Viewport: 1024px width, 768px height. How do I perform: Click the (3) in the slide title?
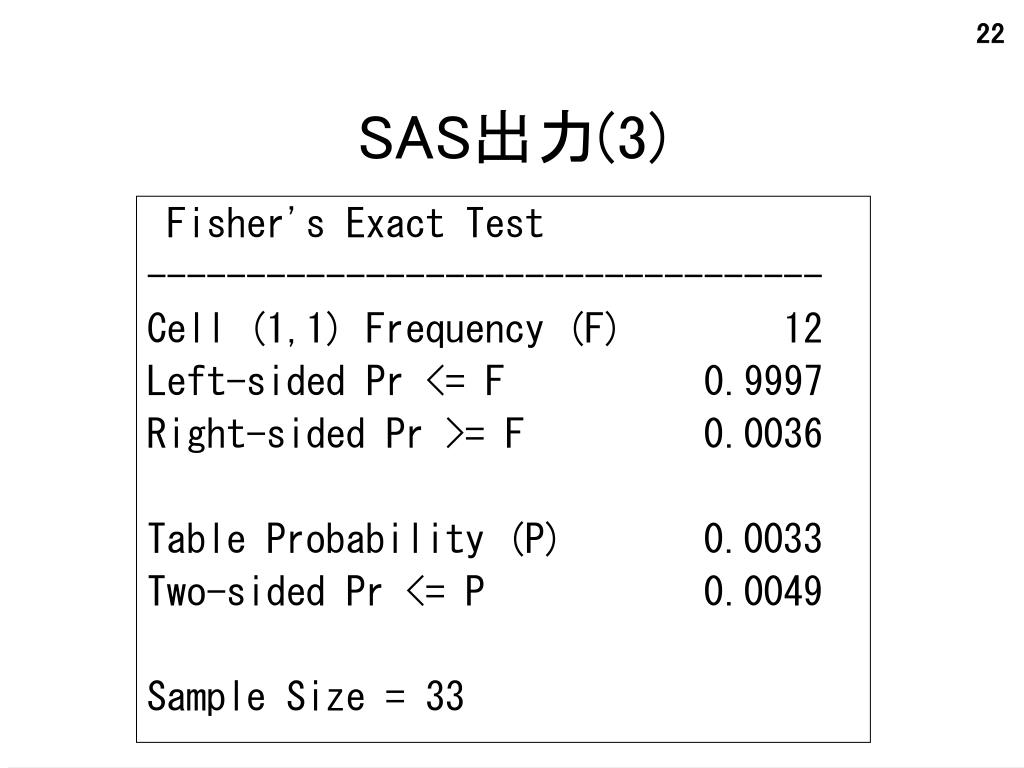pos(632,138)
